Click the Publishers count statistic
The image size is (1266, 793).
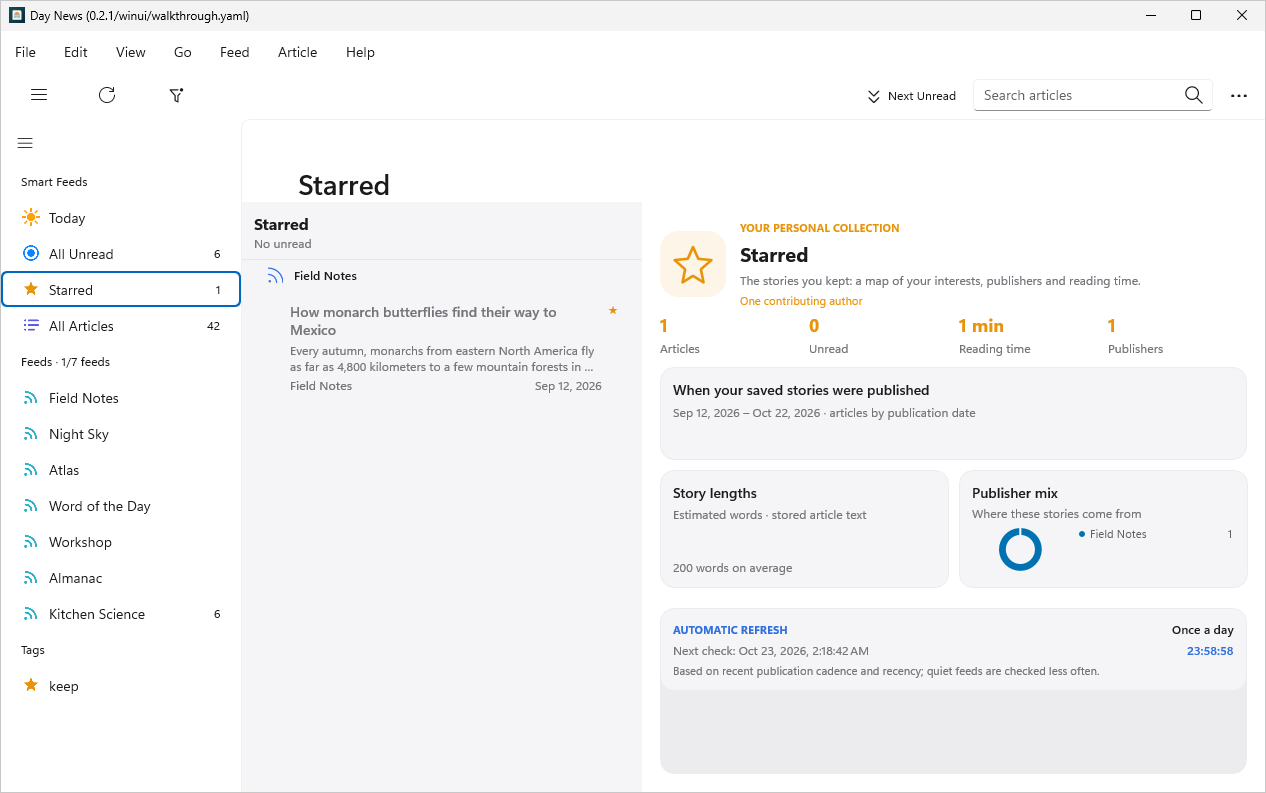1135,336
